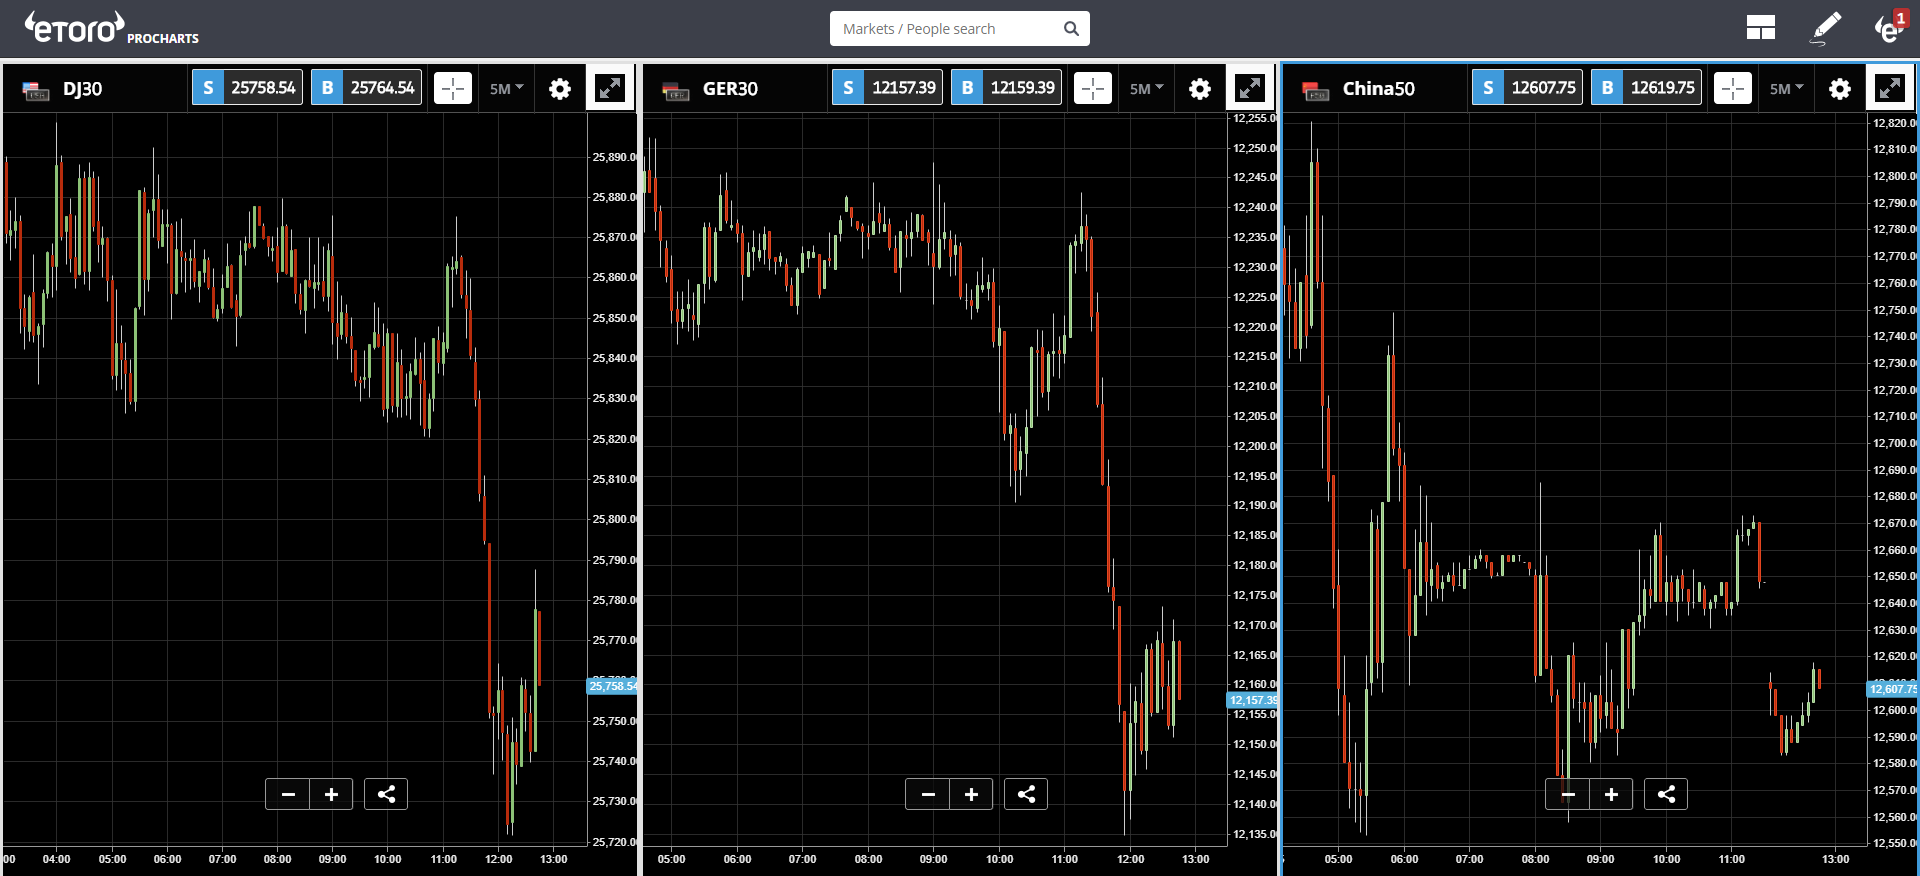This screenshot has height=876, width=1920.
Task: Expand the GER30 chart to fullscreen
Action: [x=1250, y=88]
